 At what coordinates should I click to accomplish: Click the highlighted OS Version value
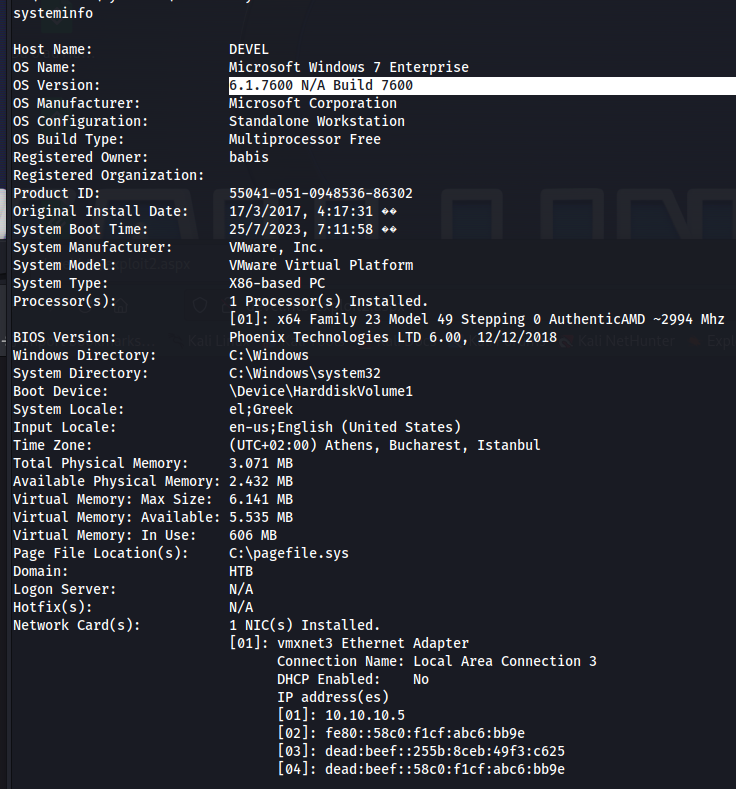321,85
